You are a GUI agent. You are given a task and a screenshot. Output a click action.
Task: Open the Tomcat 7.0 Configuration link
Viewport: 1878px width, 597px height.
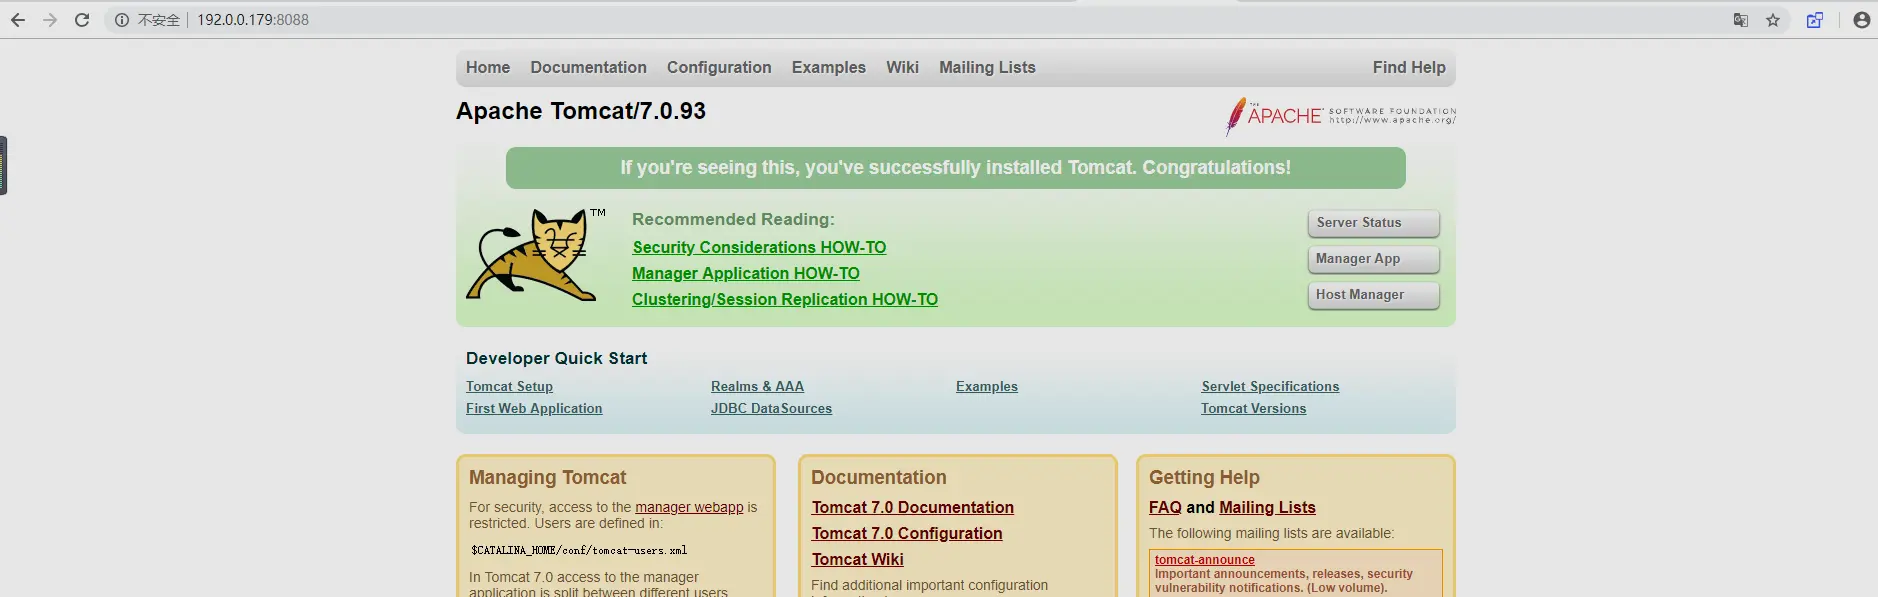(907, 534)
